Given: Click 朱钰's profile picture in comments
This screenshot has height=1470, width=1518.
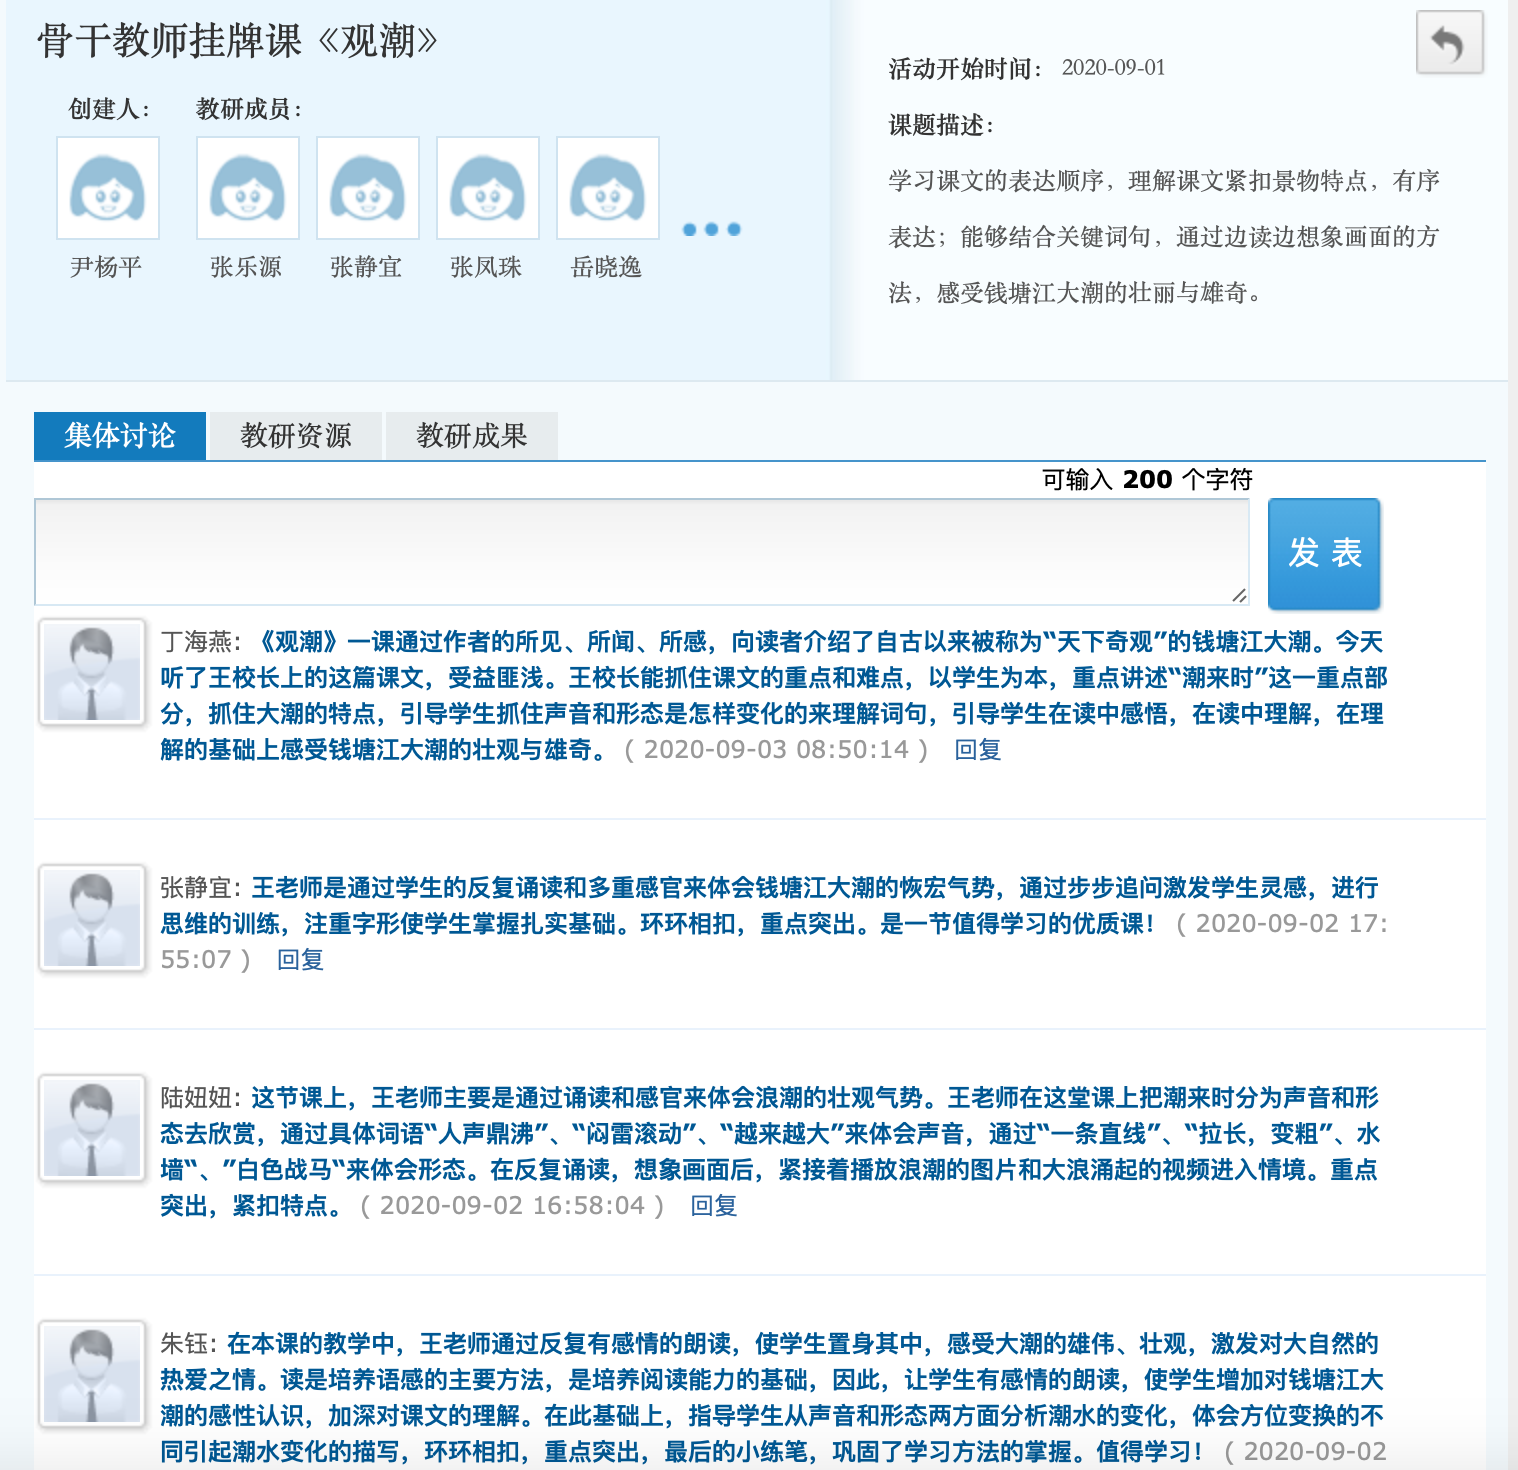Looking at the screenshot, I should pyautogui.click(x=92, y=1374).
